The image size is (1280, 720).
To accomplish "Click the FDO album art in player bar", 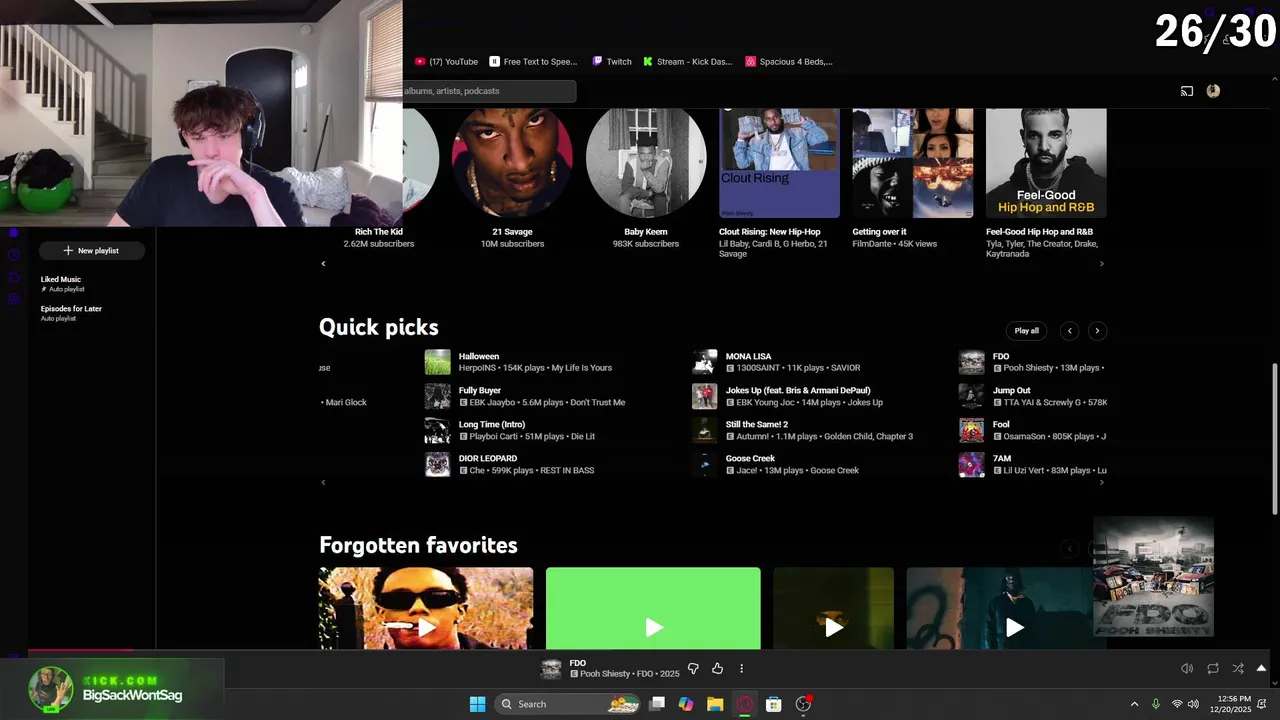I will pos(551,669).
